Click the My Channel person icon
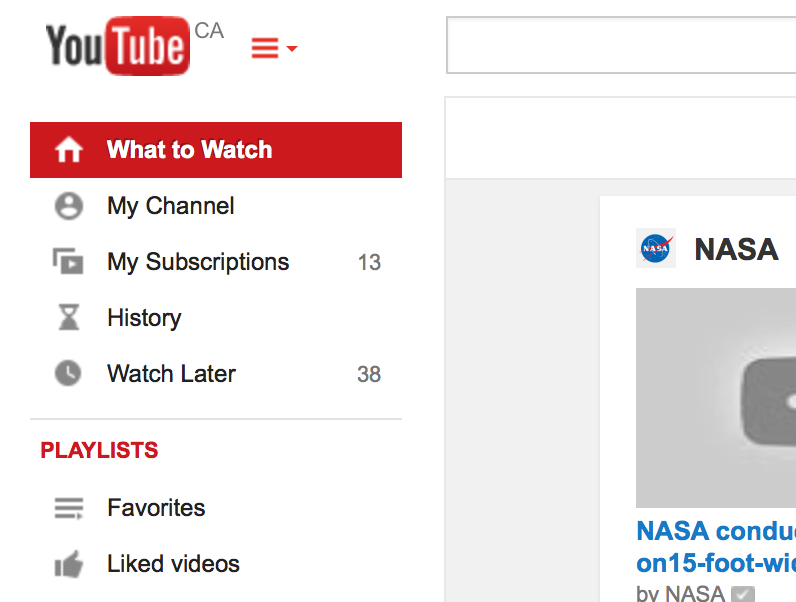 69,206
